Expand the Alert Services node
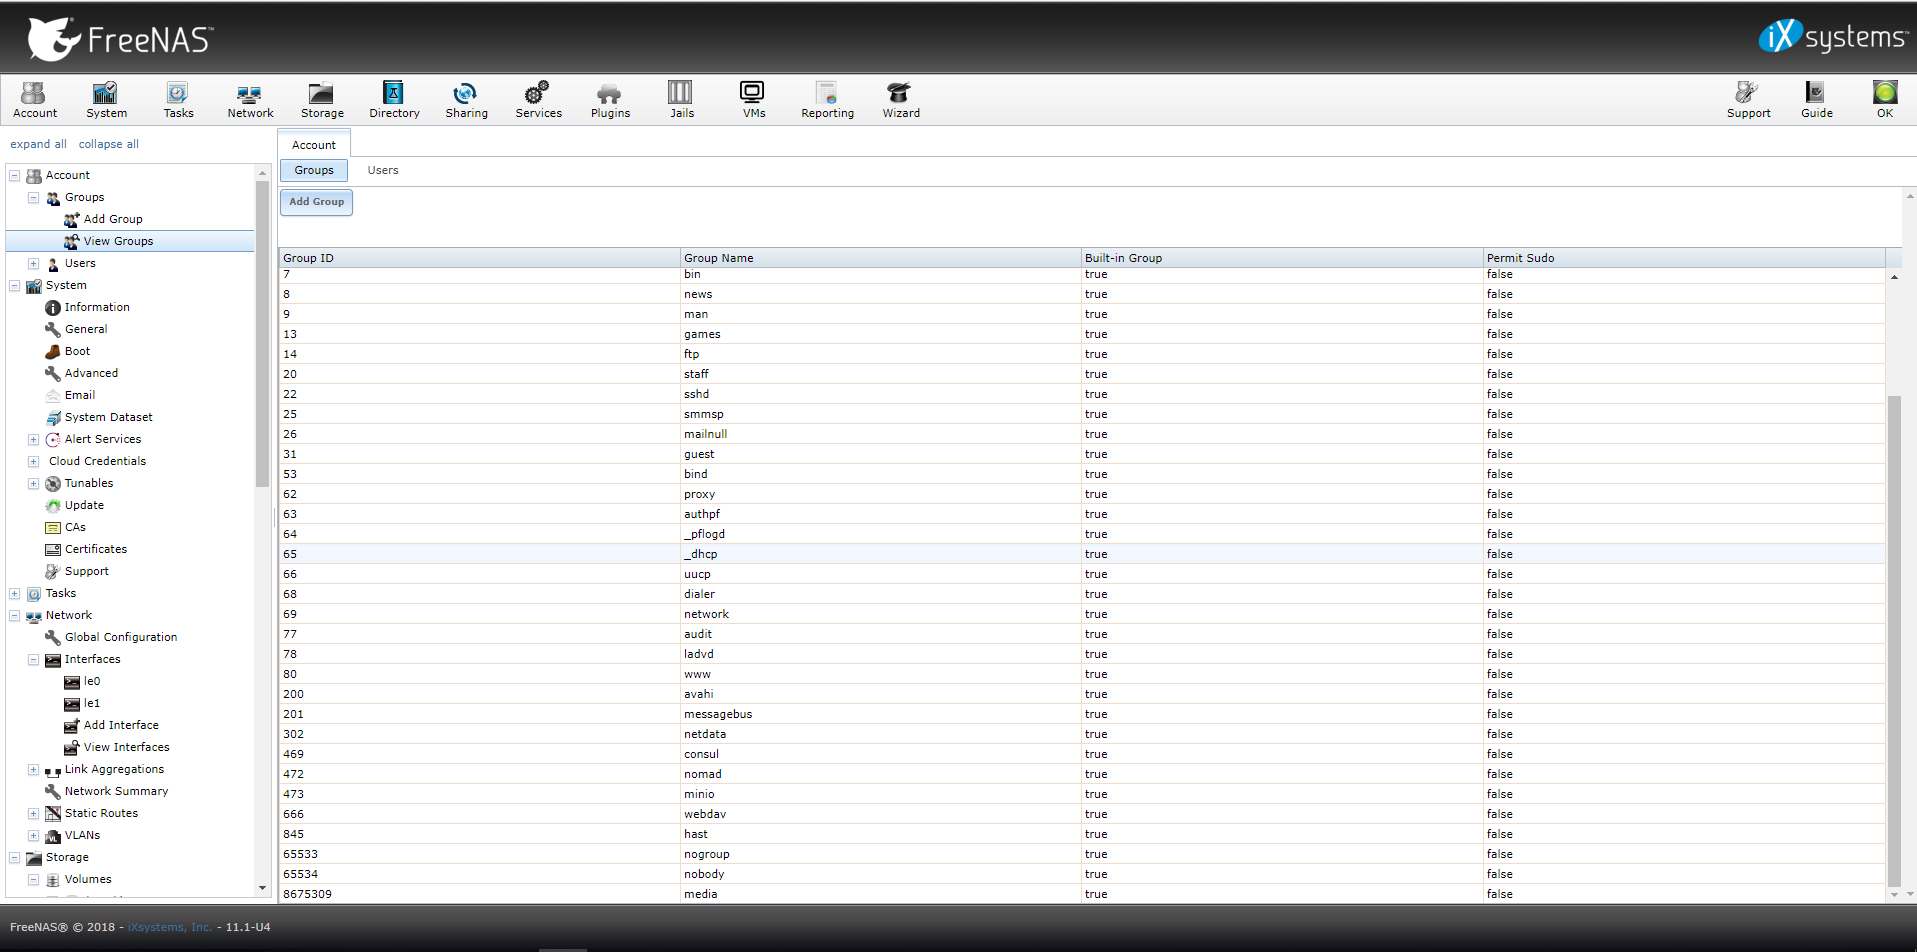The height and width of the screenshot is (952, 1917). [33, 439]
